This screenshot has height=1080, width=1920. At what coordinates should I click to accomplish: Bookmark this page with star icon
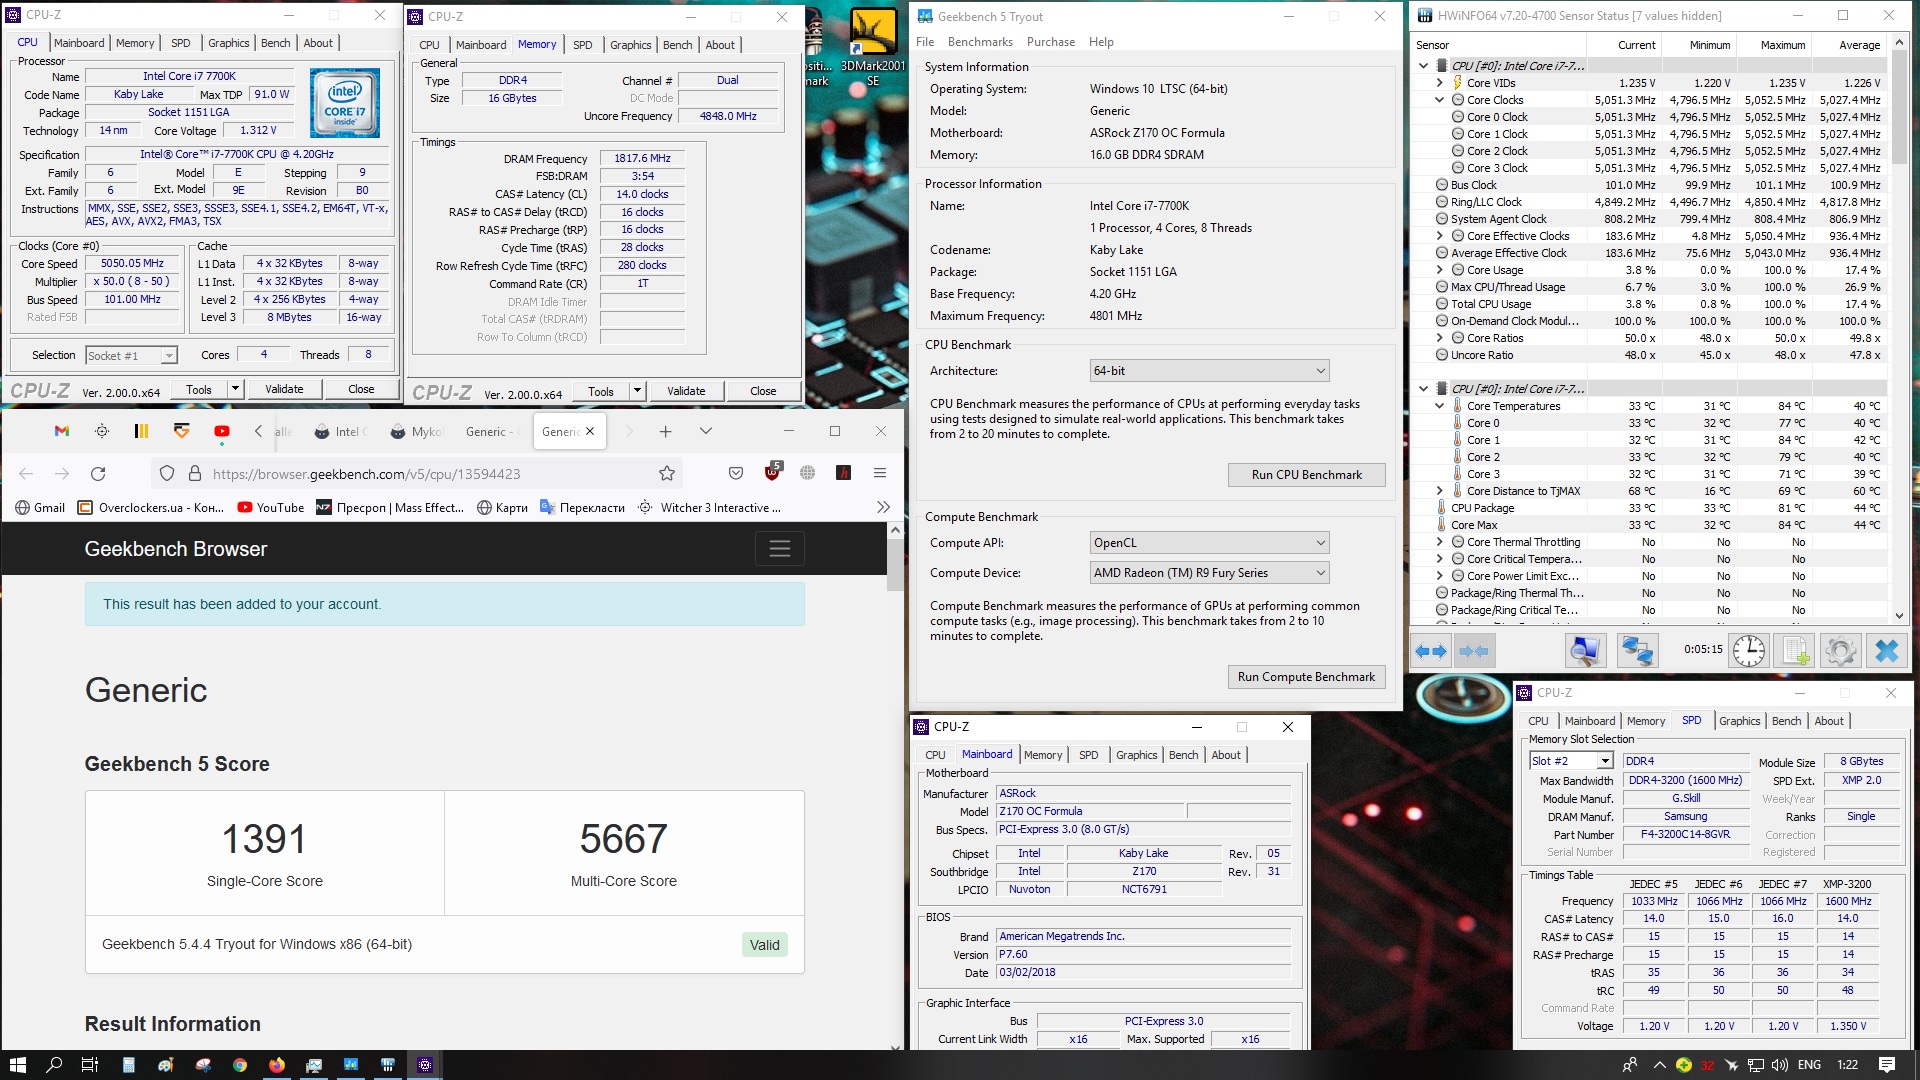coord(667,474)
